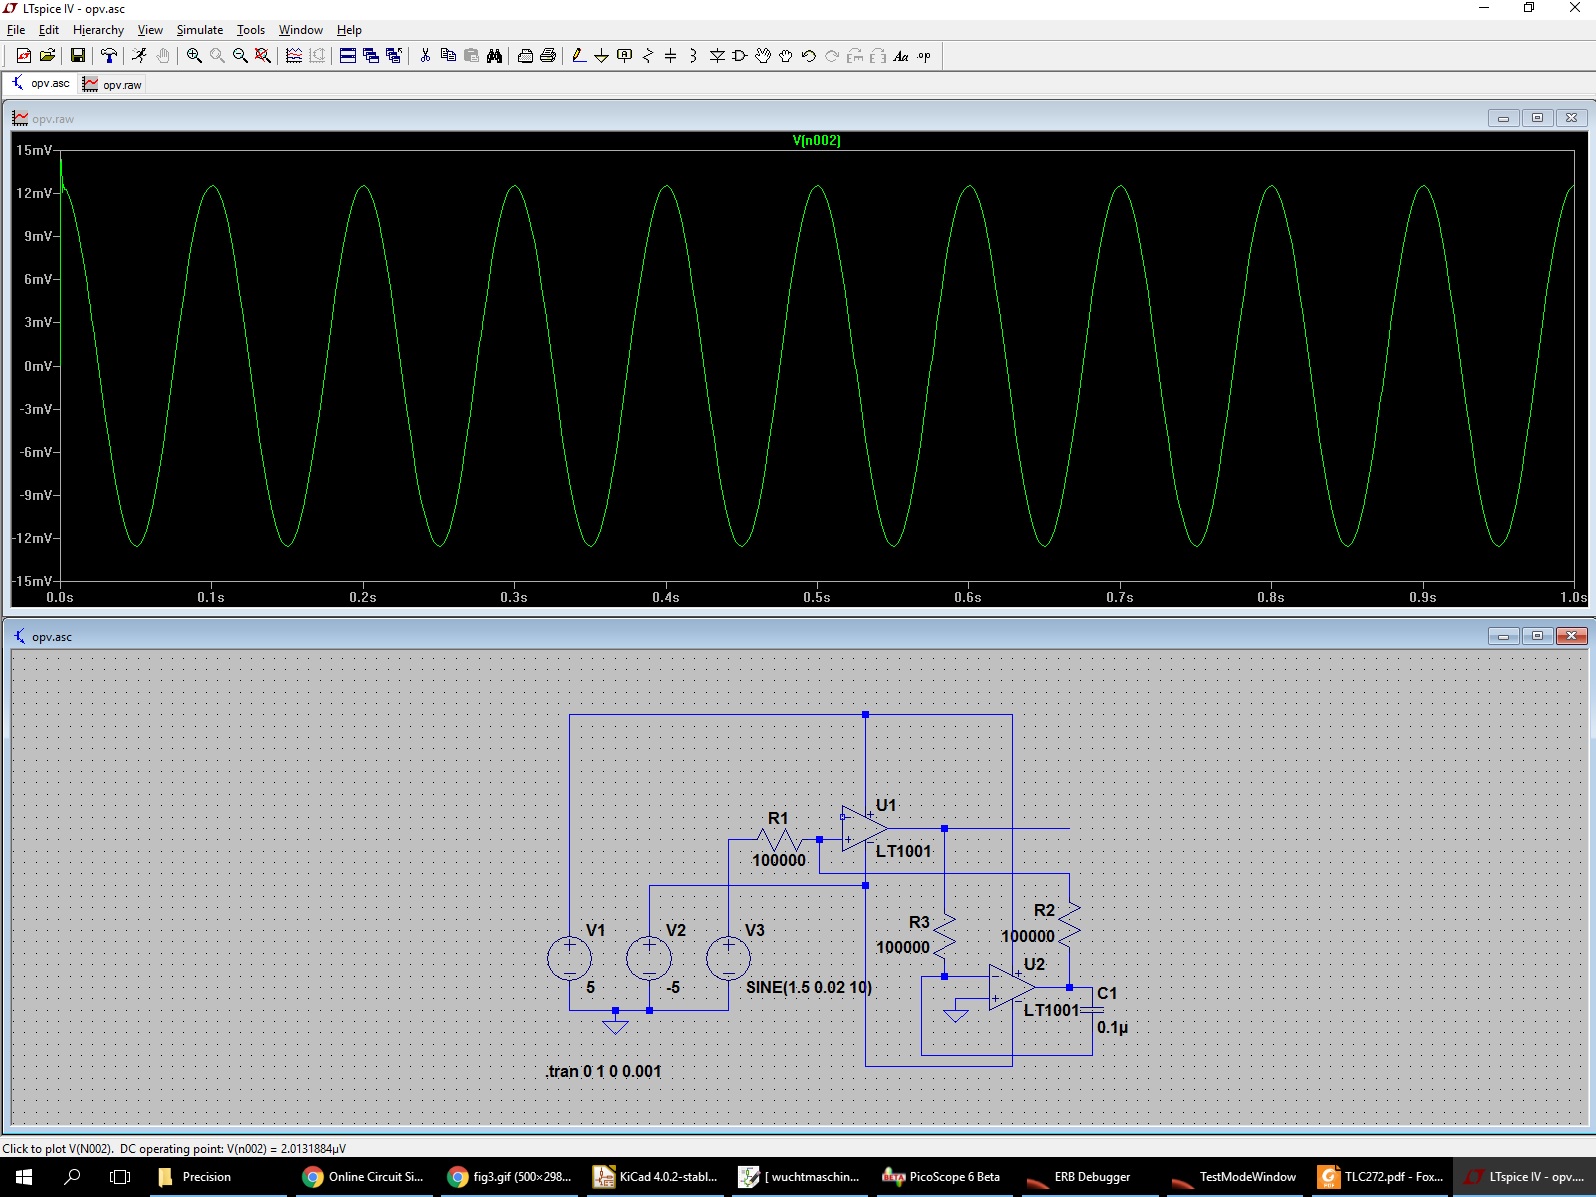
Task: Place a Diode from toolbar
Action: (717, 56)
